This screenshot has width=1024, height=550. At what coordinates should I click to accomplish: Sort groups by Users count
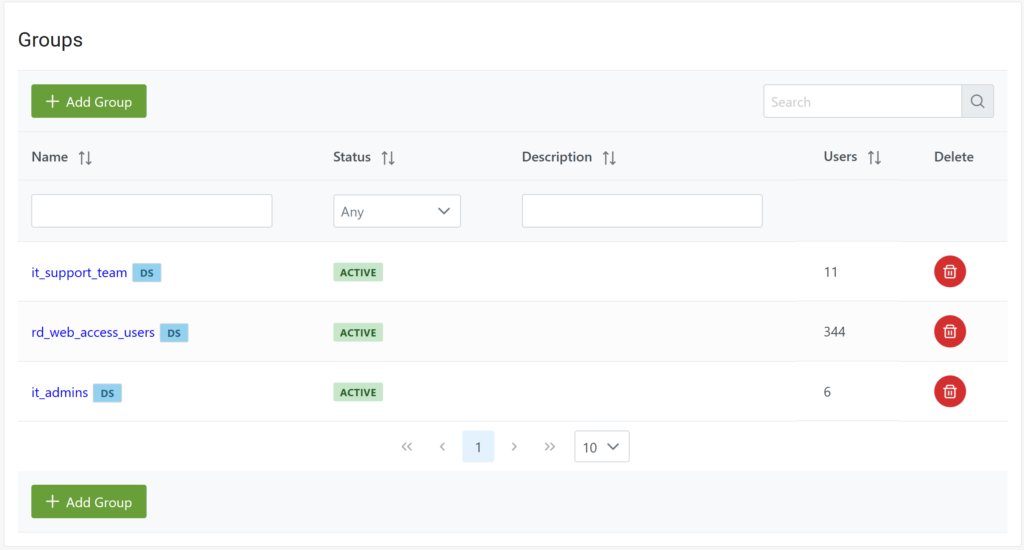point(874,158)
